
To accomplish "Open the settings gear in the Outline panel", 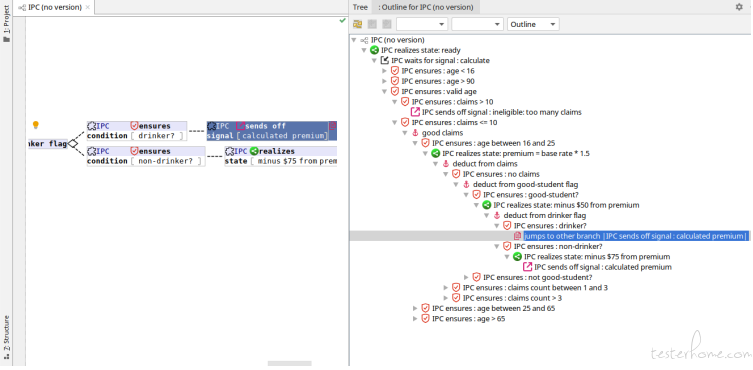I will (x=739, y=7).
